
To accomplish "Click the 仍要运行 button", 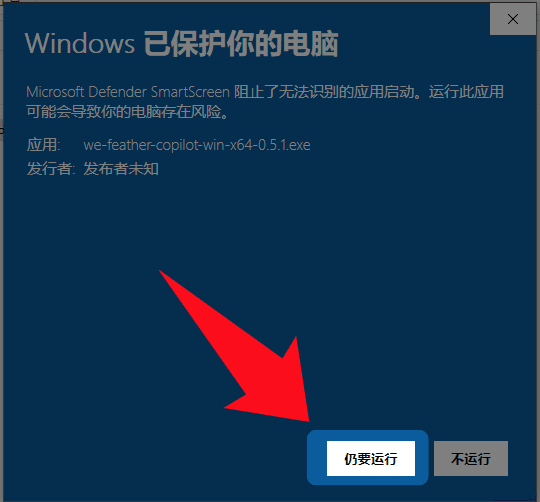I will tap(371, 458).
